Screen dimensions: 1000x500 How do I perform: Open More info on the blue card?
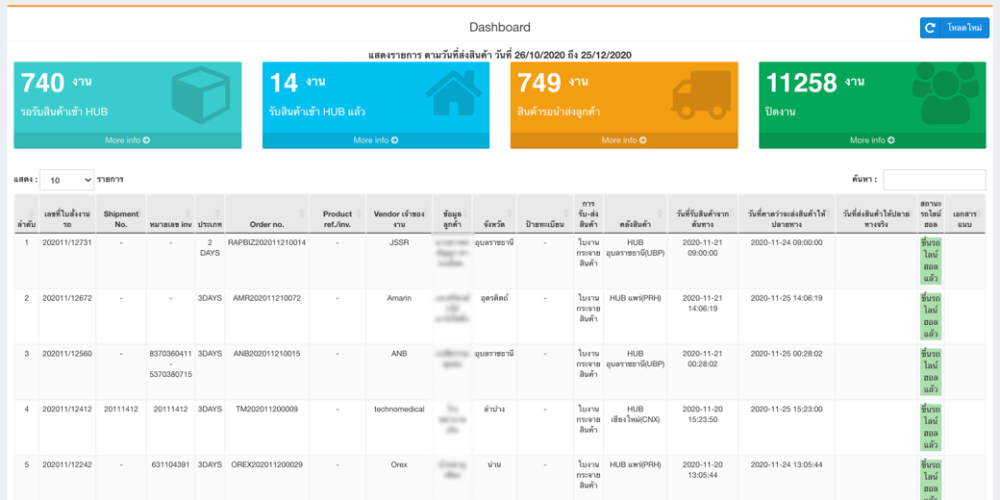click(376, 141)
